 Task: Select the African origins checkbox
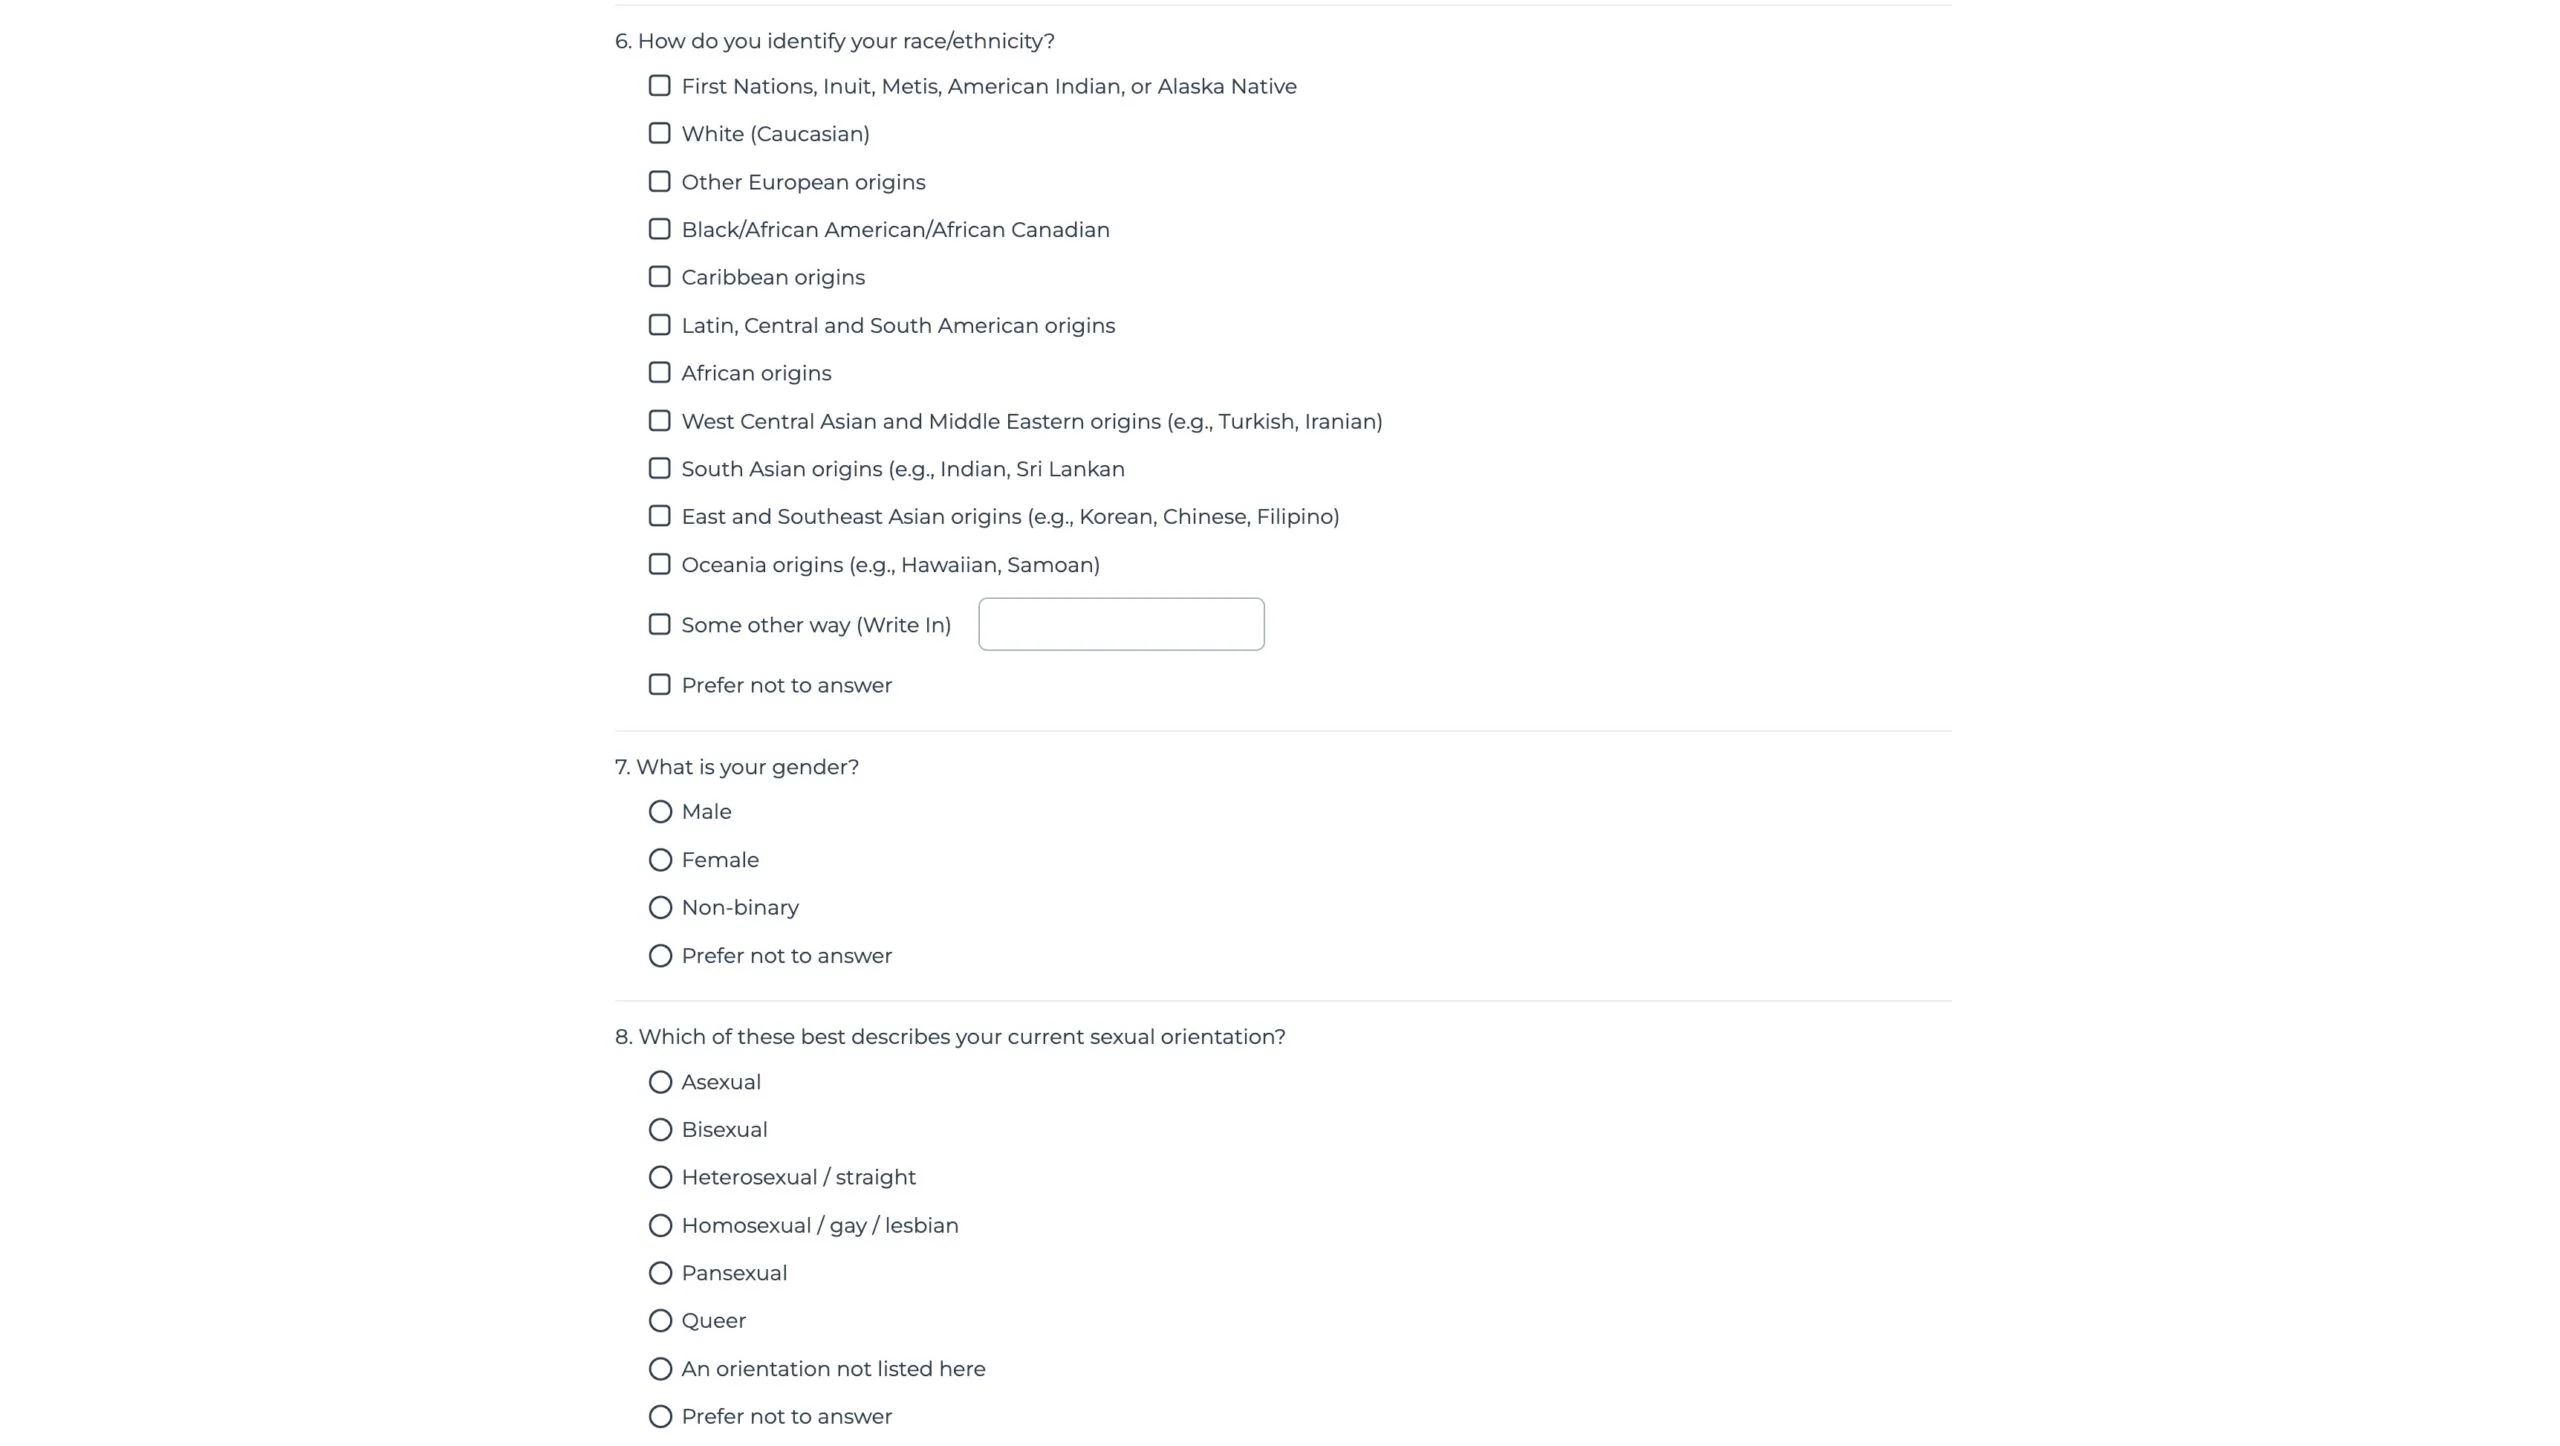click(x=659, y=373)
